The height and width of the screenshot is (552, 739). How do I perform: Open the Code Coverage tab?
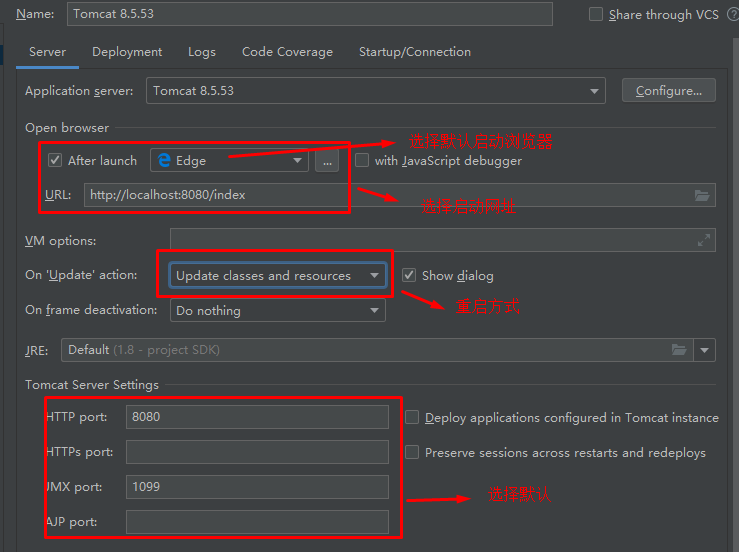click(287, 52)
